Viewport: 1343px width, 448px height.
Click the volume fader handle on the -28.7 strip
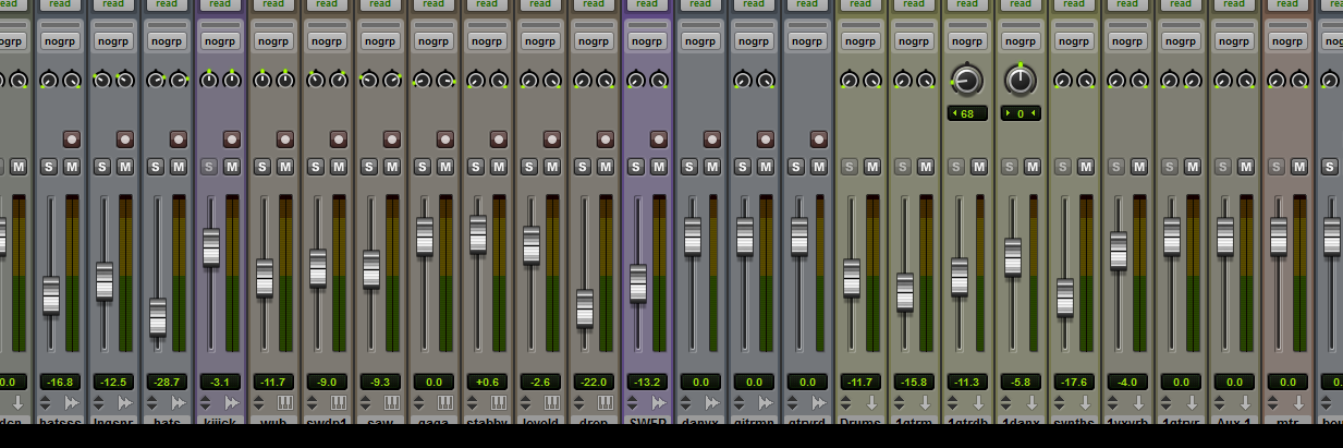158,317
